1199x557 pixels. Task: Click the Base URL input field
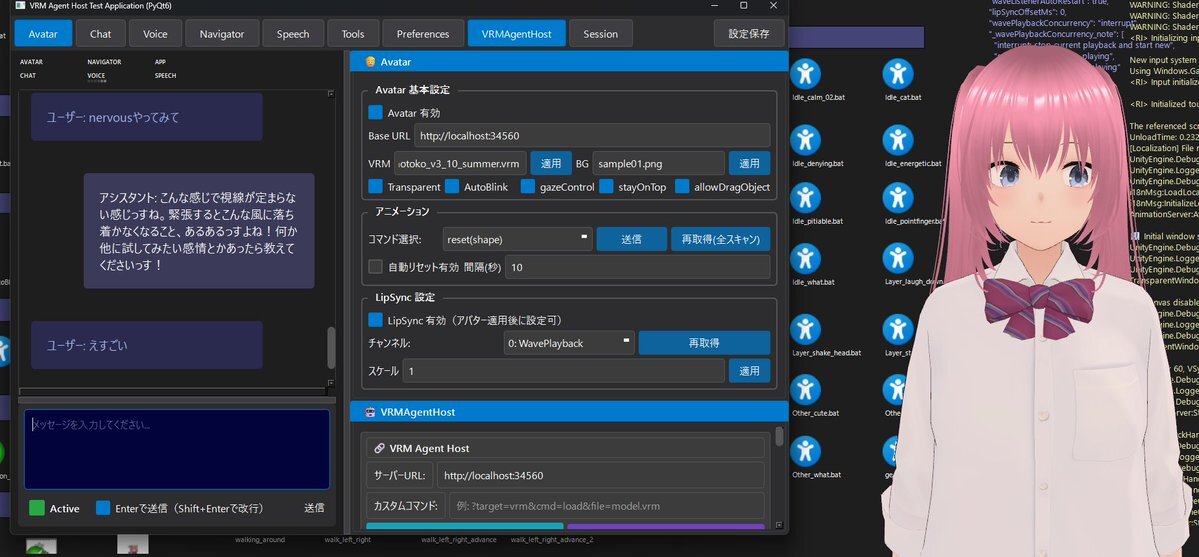[592, 136]
